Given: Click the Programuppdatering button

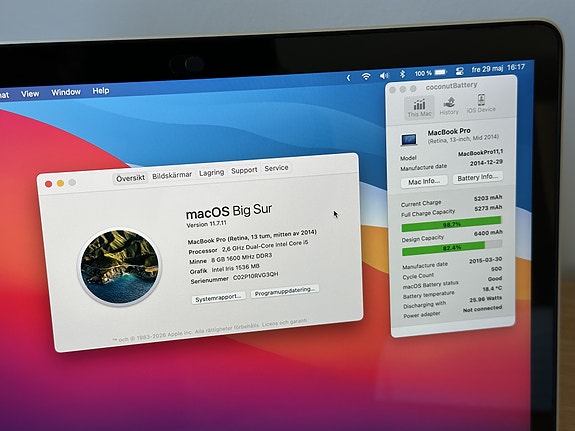Looking at the screenshot, I should tap(285, 292).
